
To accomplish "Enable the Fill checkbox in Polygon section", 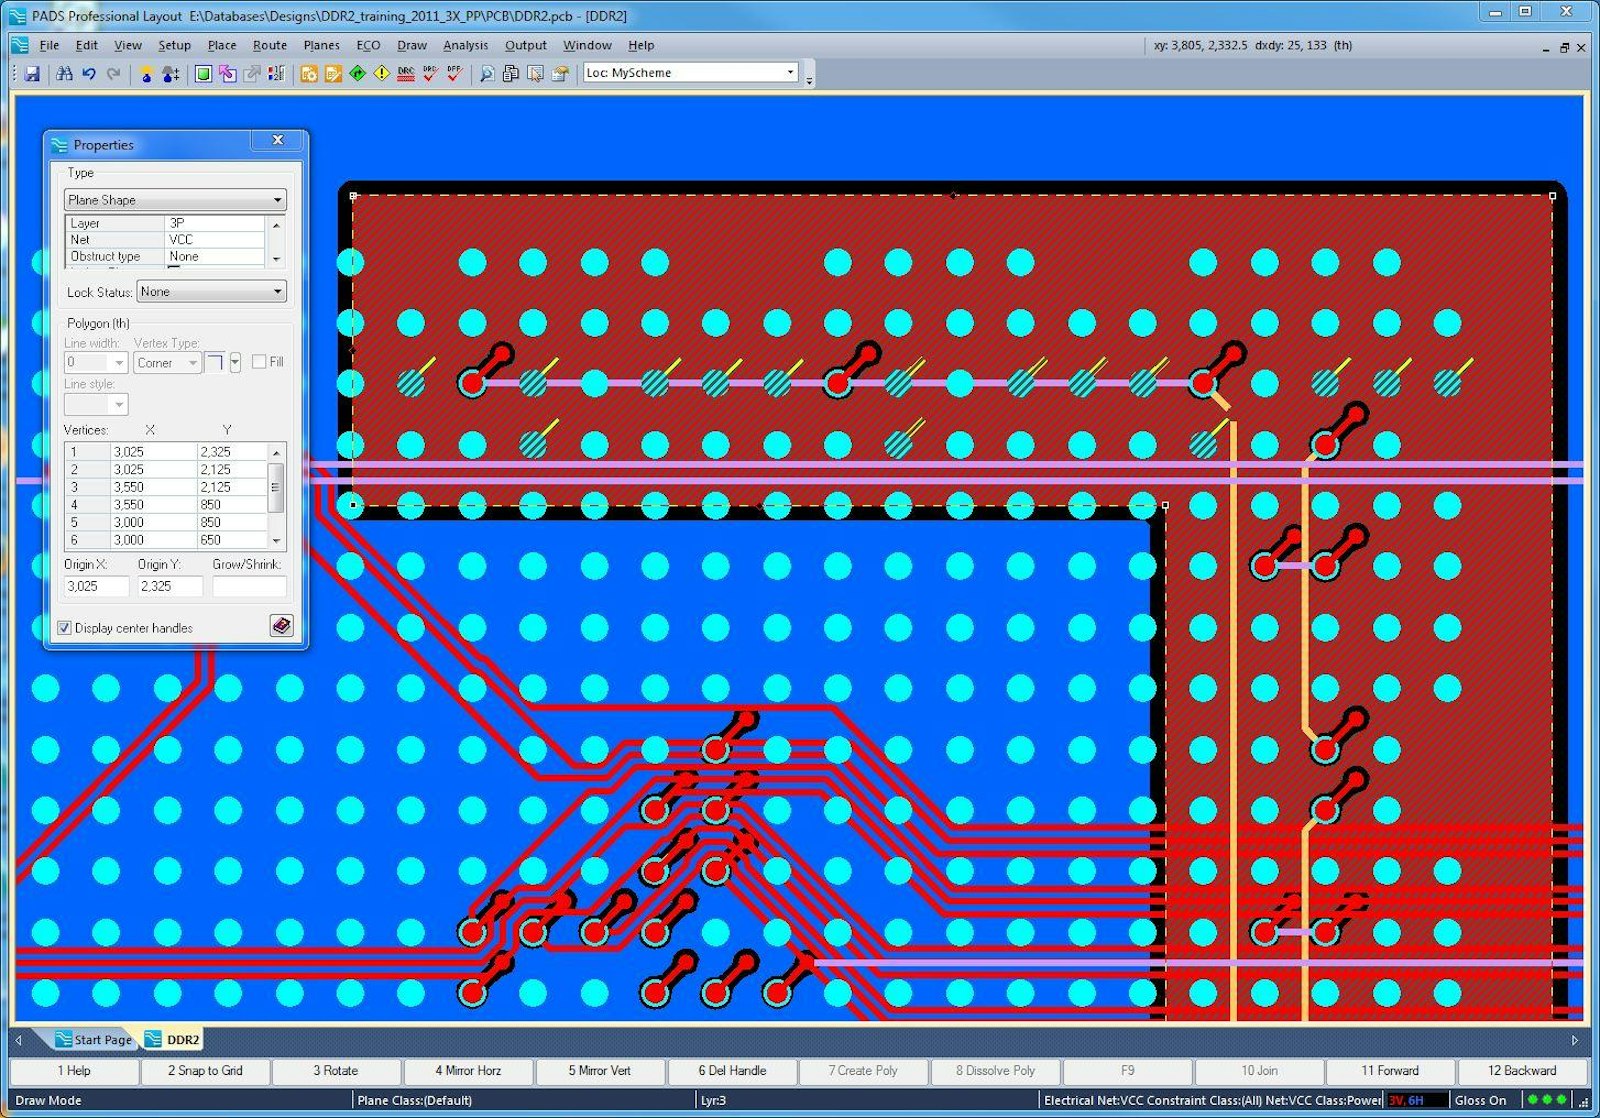I will coord(258,362).
